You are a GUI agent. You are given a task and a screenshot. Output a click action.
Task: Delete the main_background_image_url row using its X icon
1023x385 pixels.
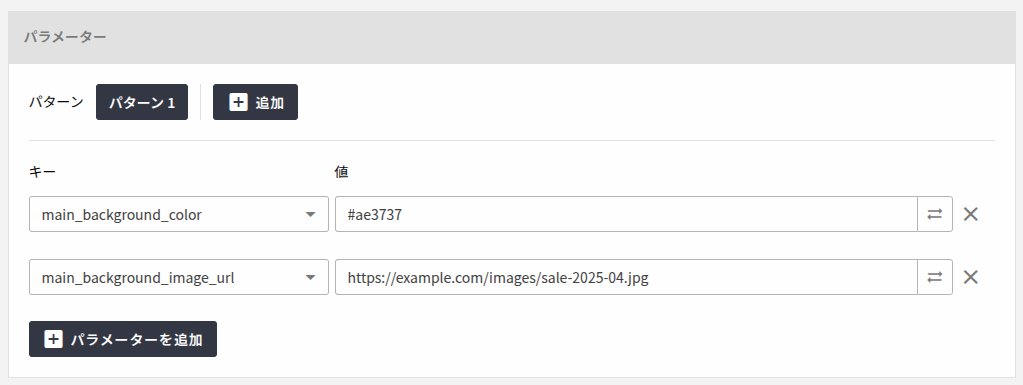coord(971,277)
